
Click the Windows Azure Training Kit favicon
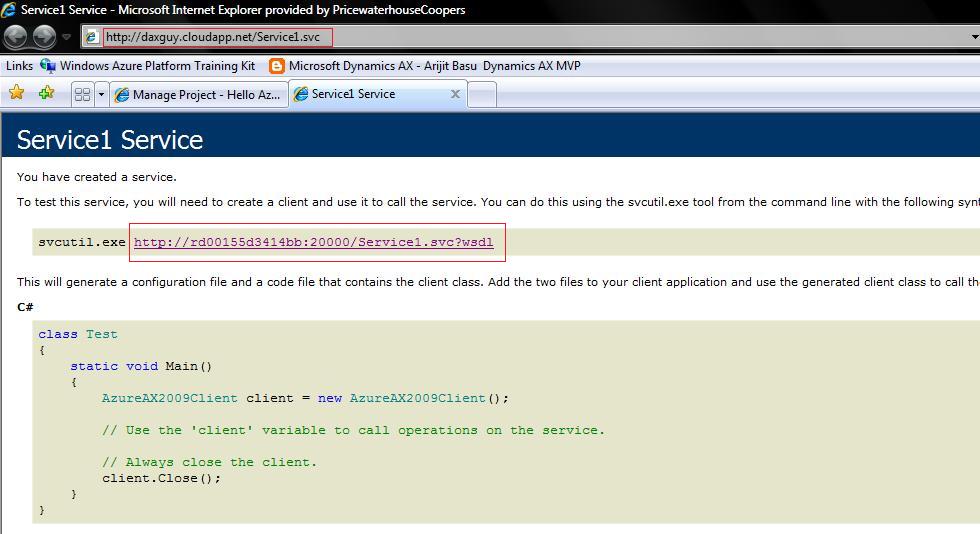coord(48,66)
